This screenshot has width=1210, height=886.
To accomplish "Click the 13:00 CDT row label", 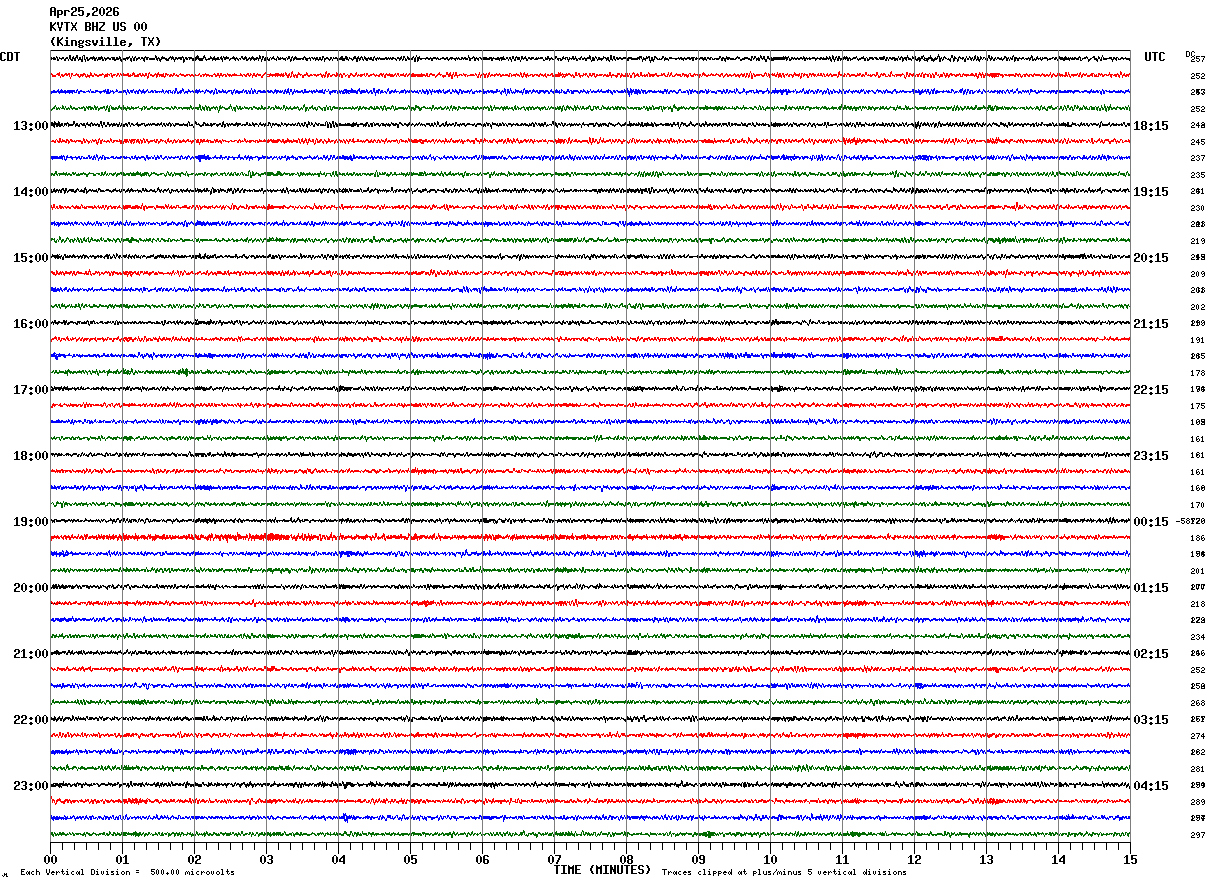I will click(30, 126).
